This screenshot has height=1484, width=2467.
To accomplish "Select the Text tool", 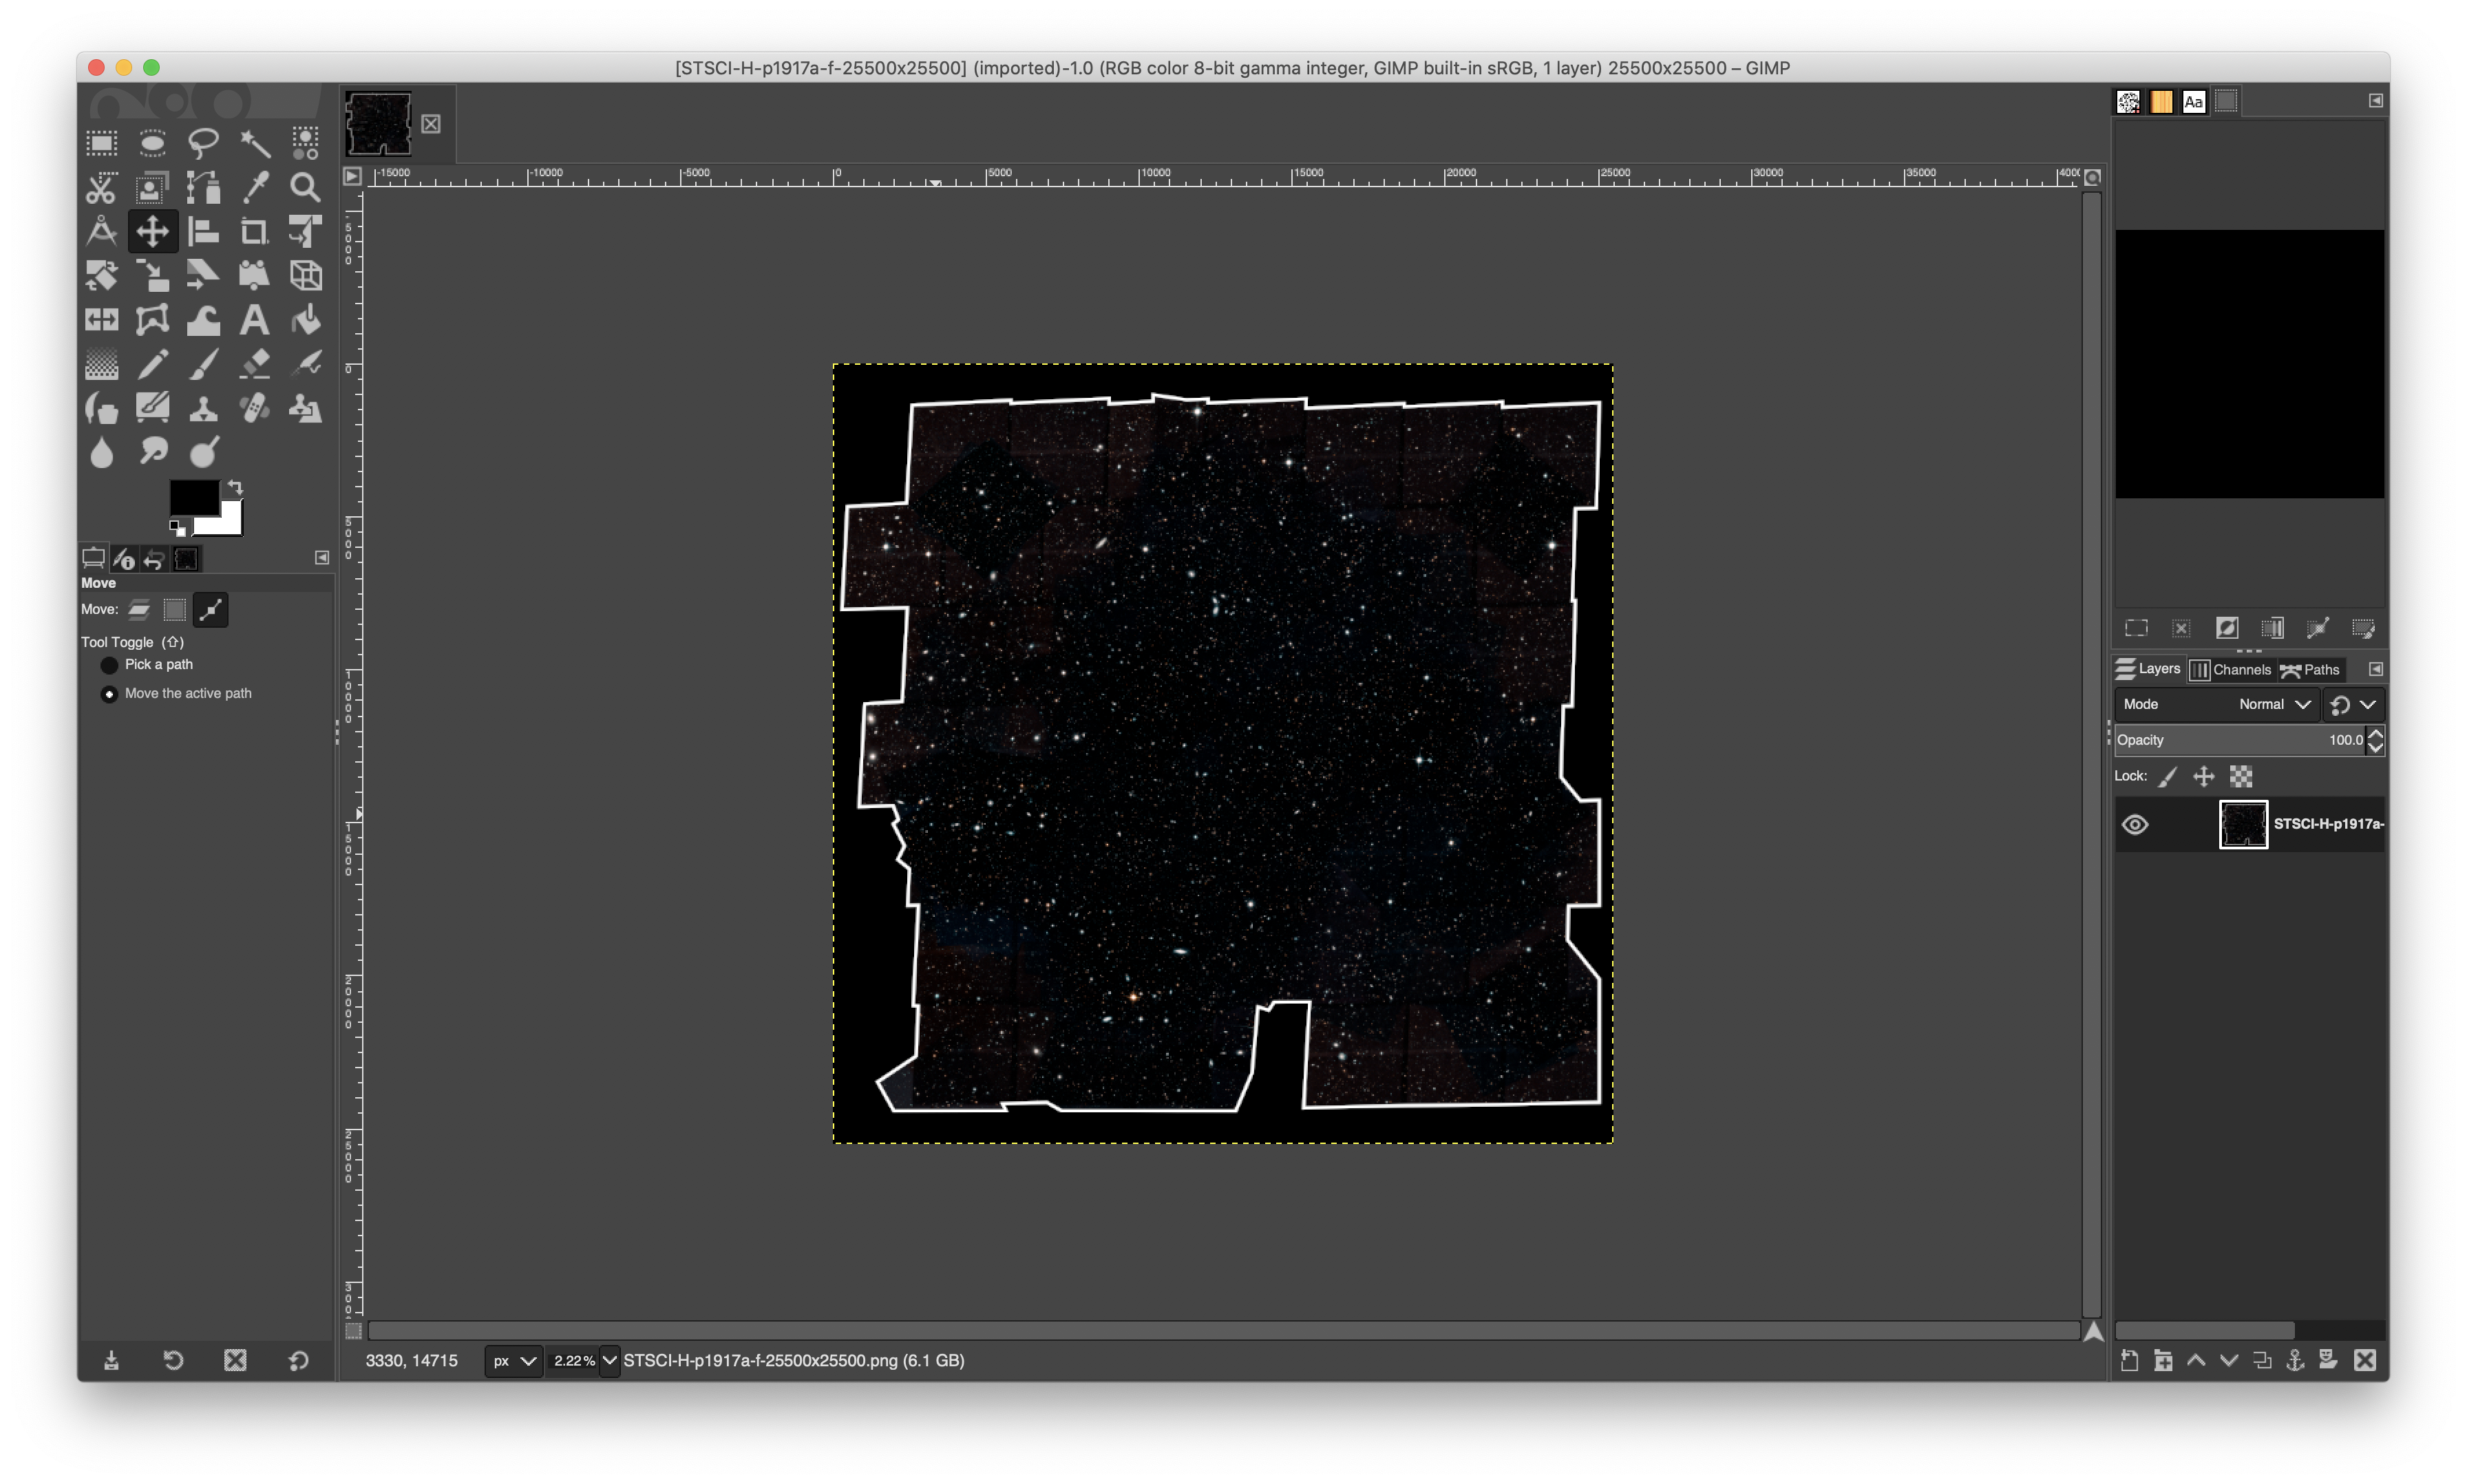I will pos(254,320).
